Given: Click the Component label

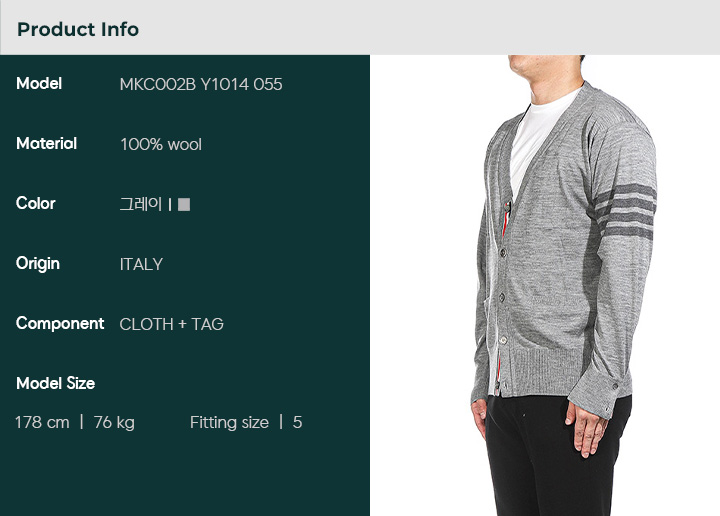Looking at the screenshot, I should 60,324.
